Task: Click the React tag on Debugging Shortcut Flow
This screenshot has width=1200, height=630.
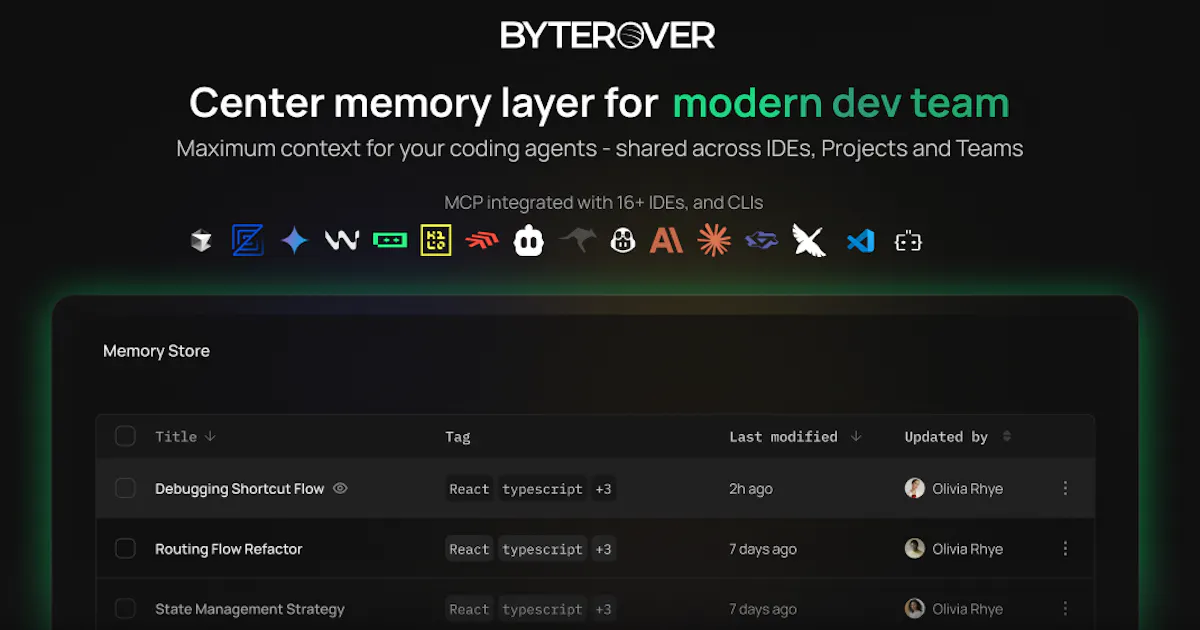Action: coord(469,489)
